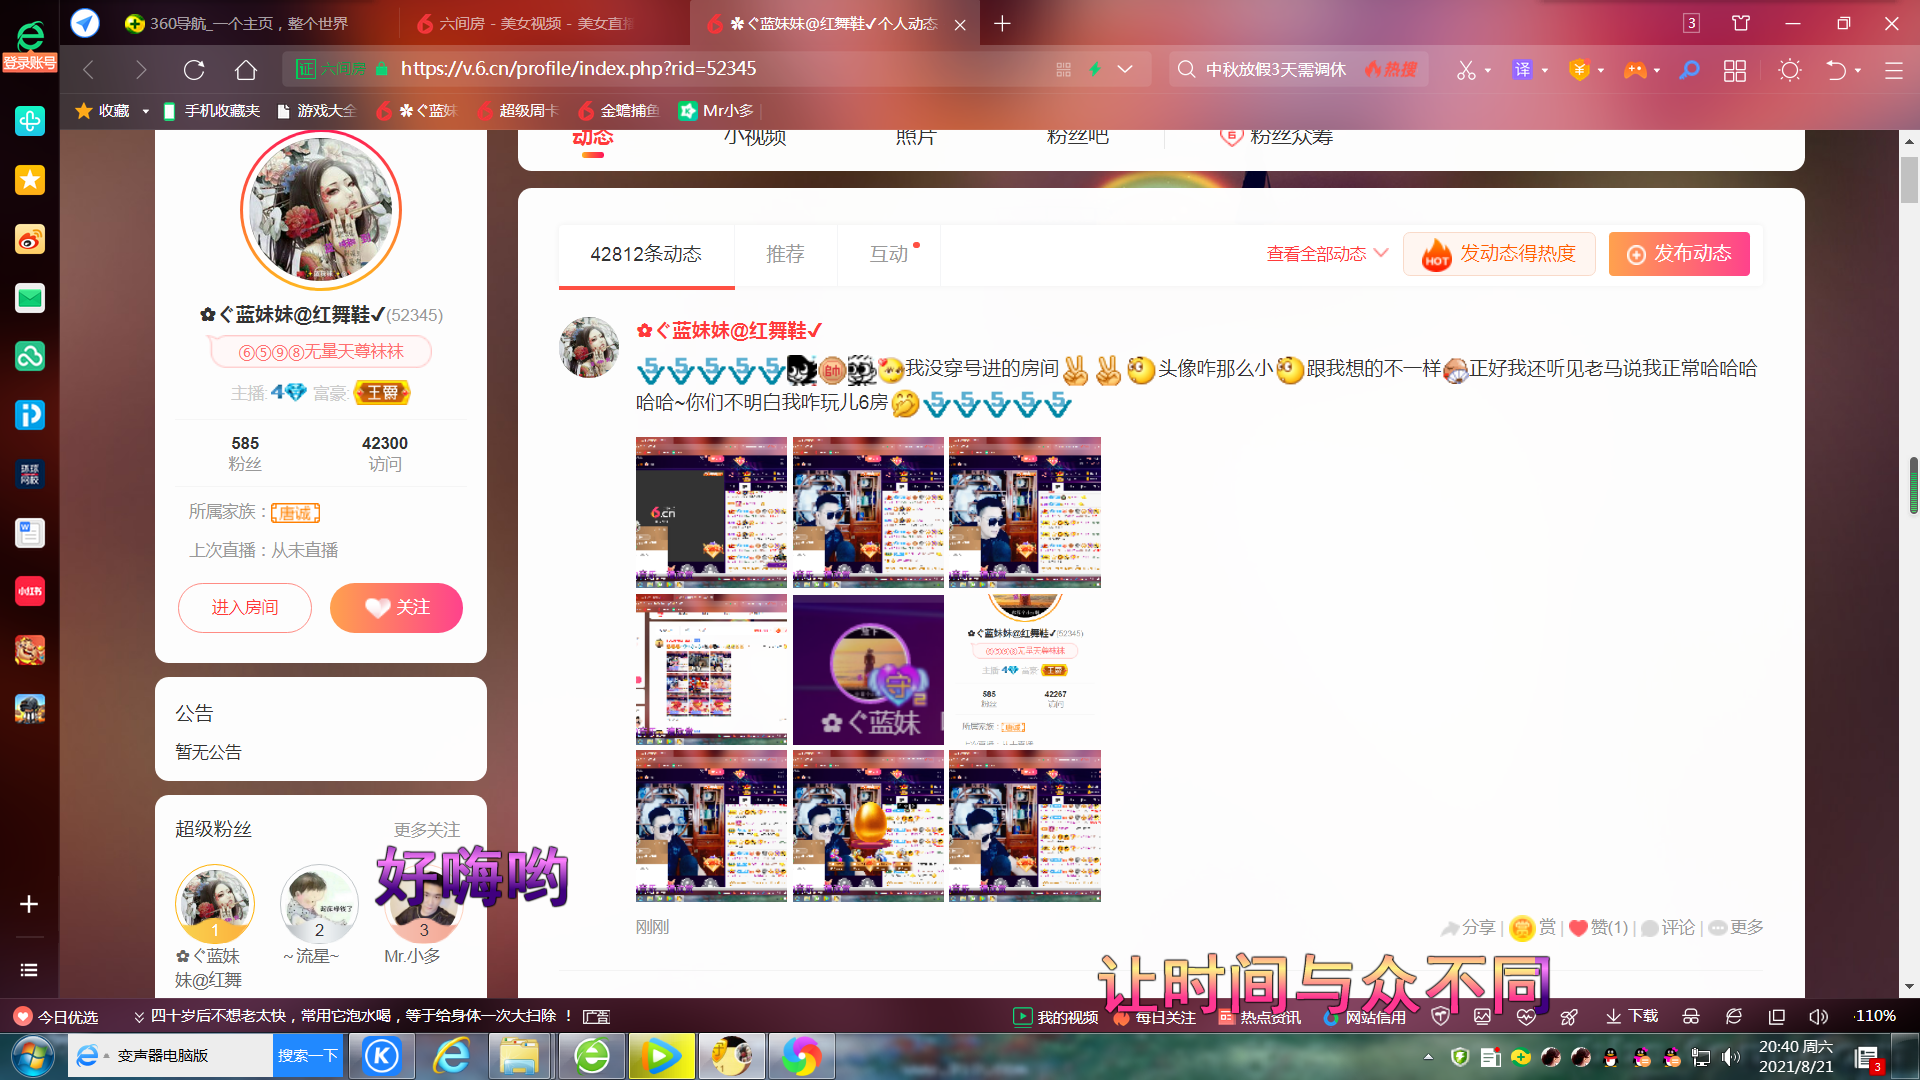1920x1080 pixels.
Task: Open the 收藏 bookmarks dropdown arrow
Action: point(146,111)
